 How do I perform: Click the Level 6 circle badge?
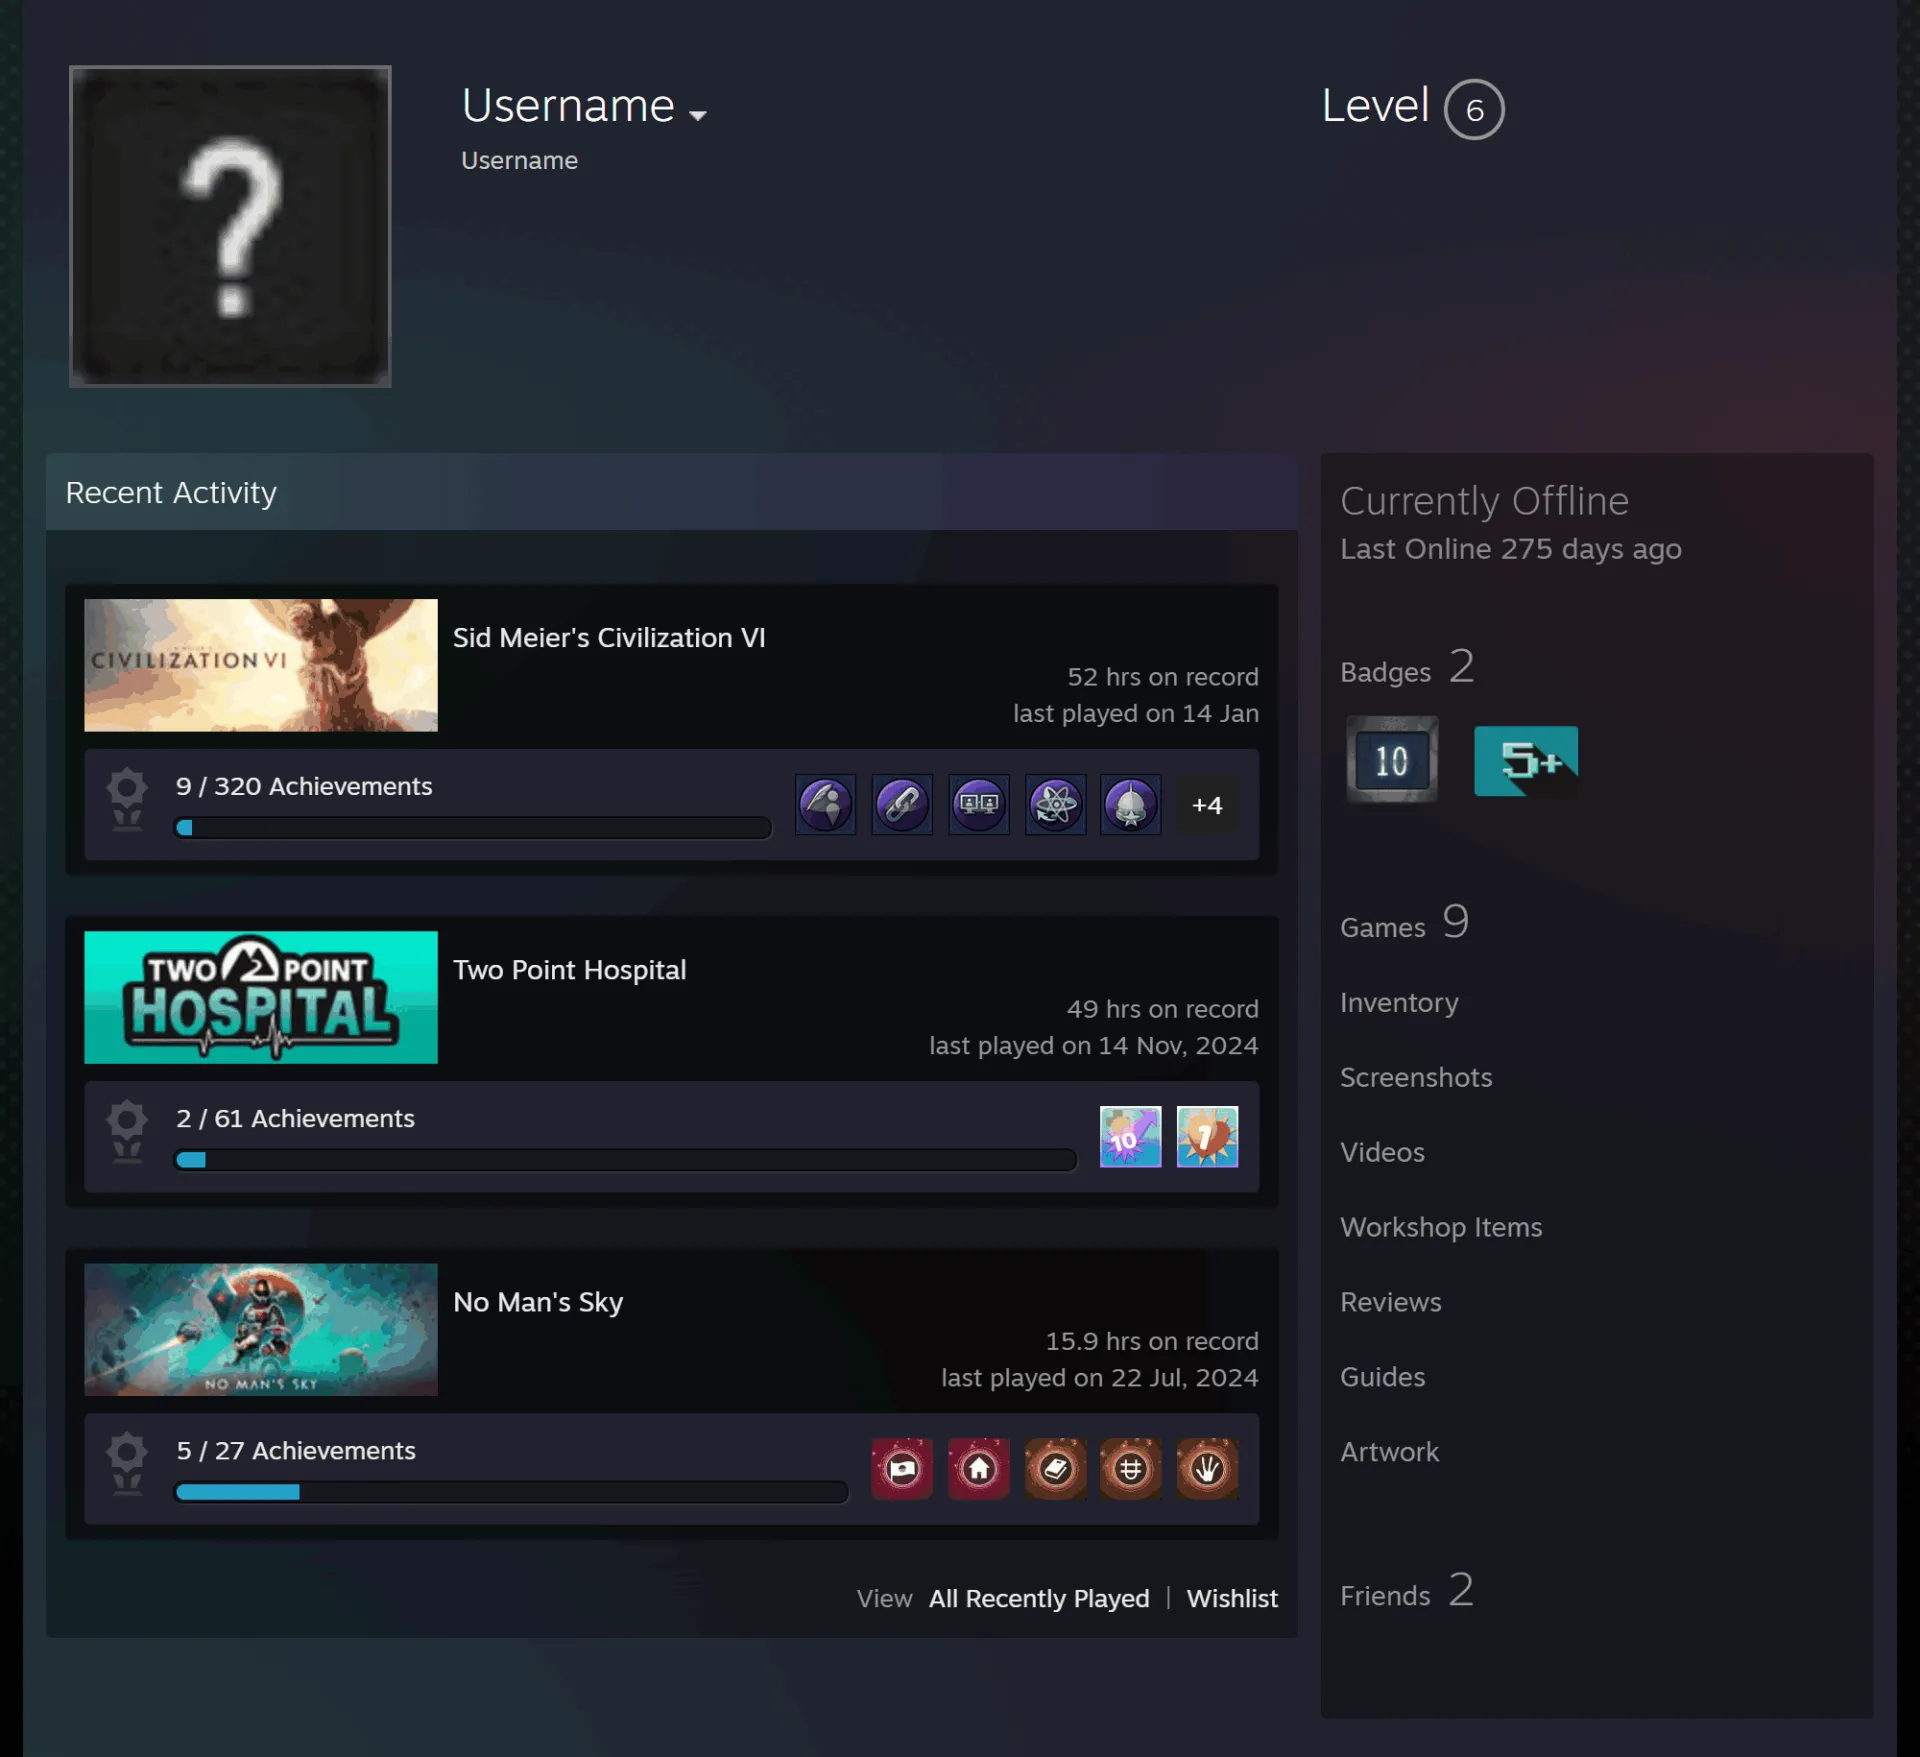[1474, 109]
